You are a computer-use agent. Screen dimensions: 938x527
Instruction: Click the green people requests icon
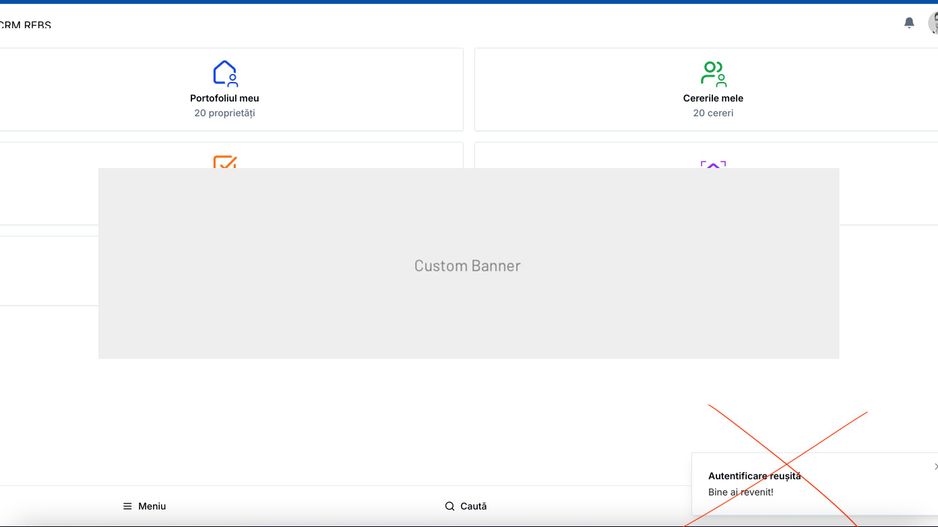713,73
